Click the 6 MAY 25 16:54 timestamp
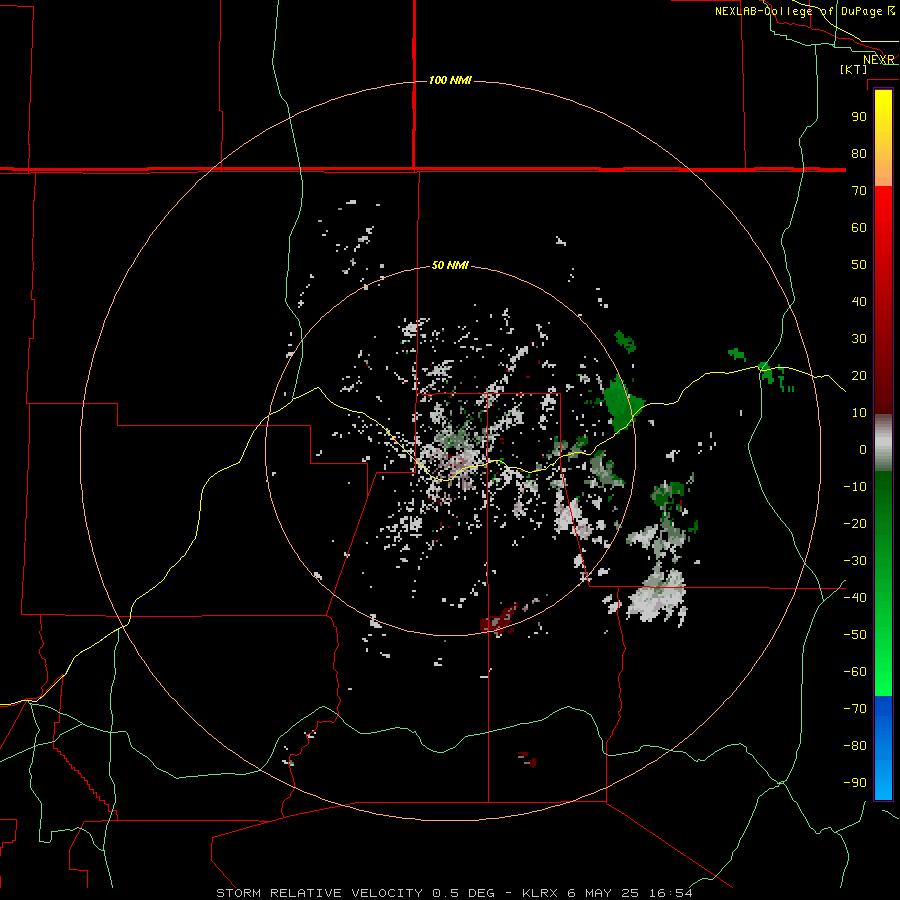 click(630, 893)
